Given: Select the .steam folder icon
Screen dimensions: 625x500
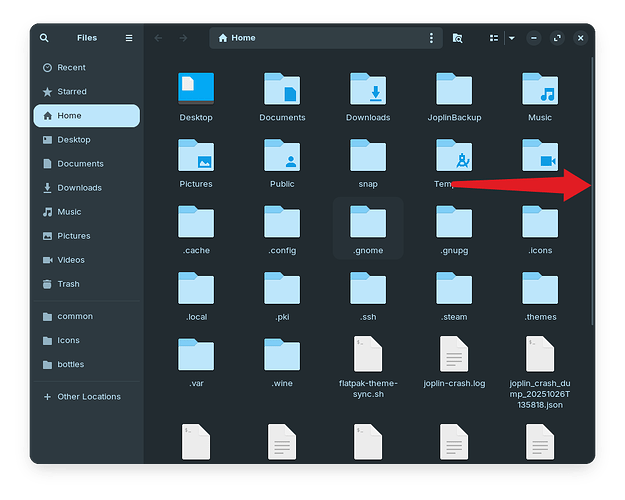Looking at the screenshot, I should click(x=454, y=290).
